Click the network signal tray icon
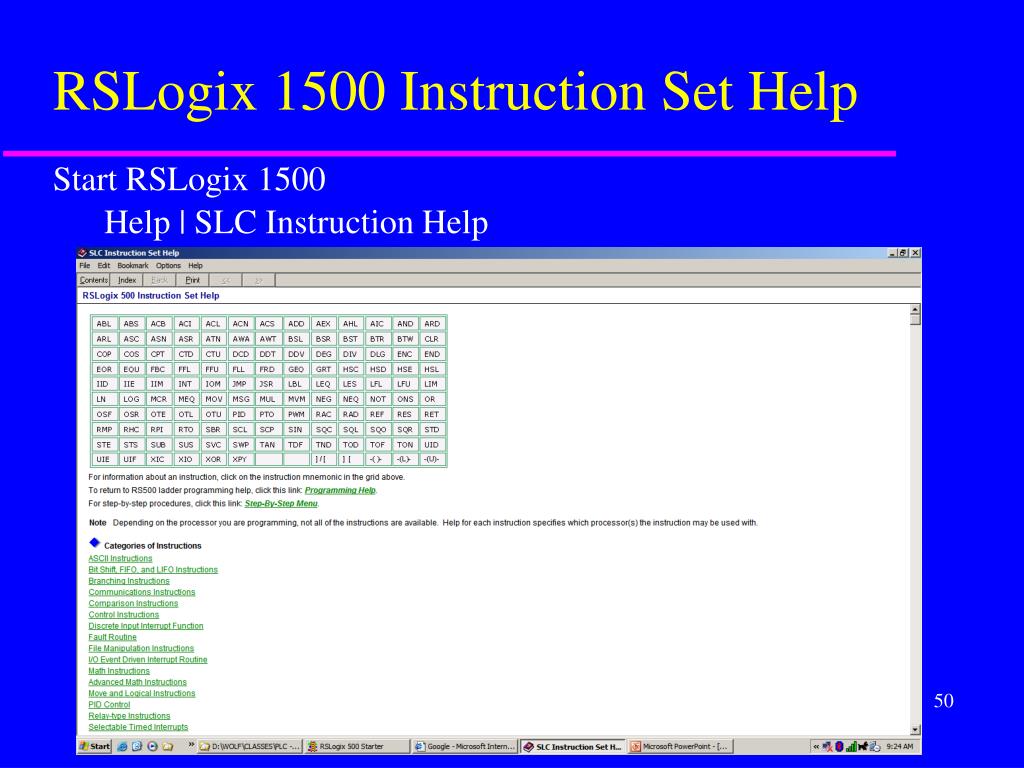The width and height of the screenshot is (1024, 768). pos(851,746)
